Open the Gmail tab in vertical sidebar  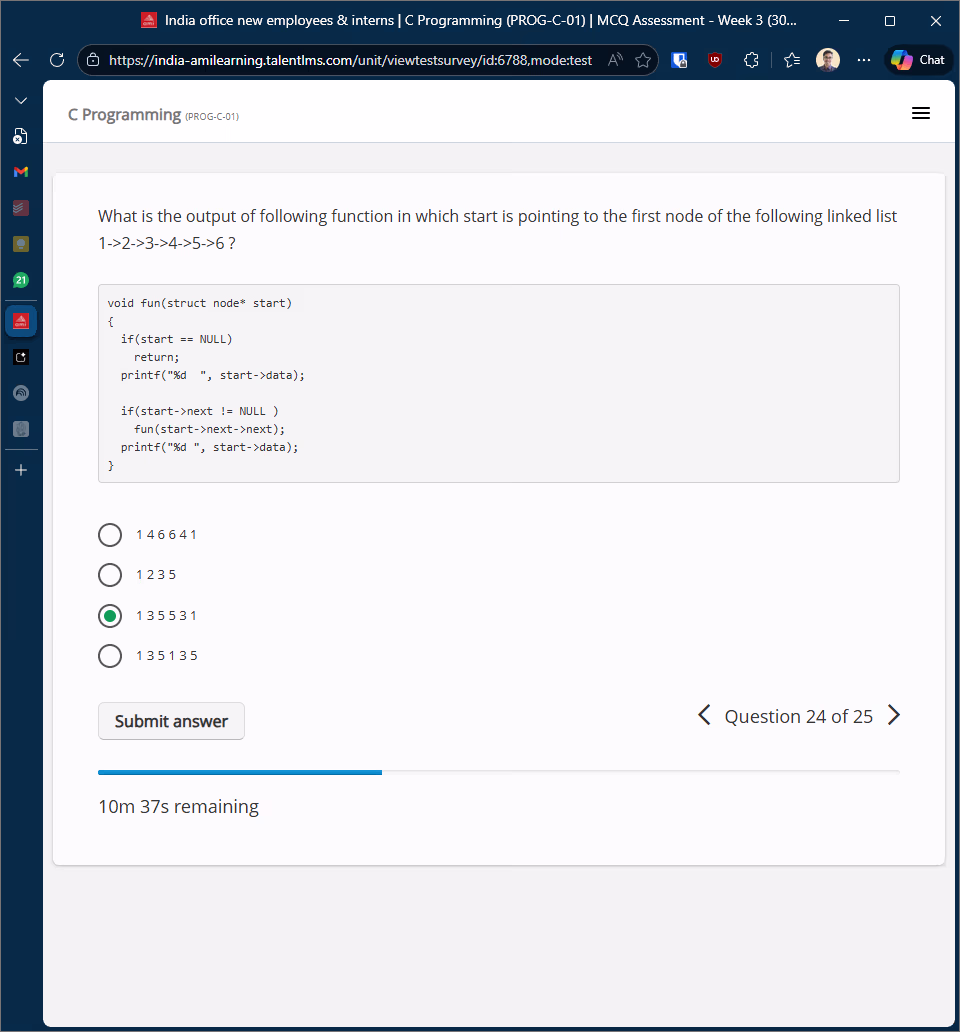coord(21,172)
